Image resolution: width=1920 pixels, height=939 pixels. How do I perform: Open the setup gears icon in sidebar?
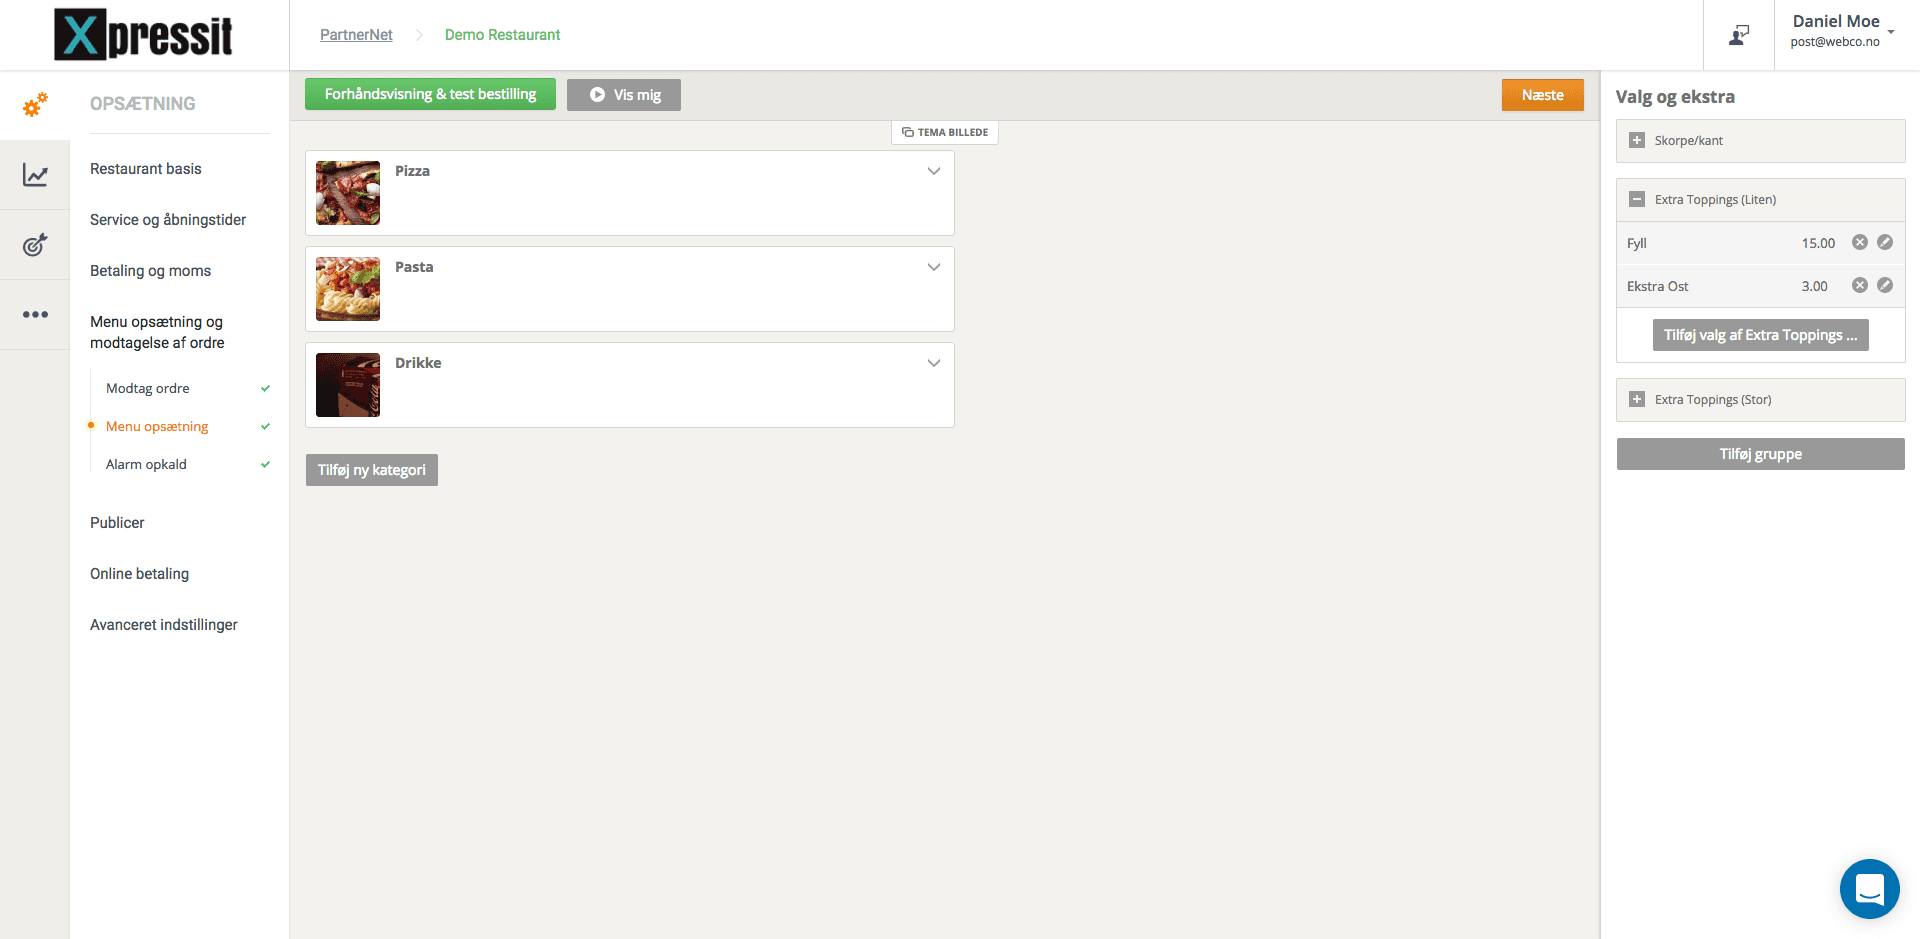tap(35, 105)
